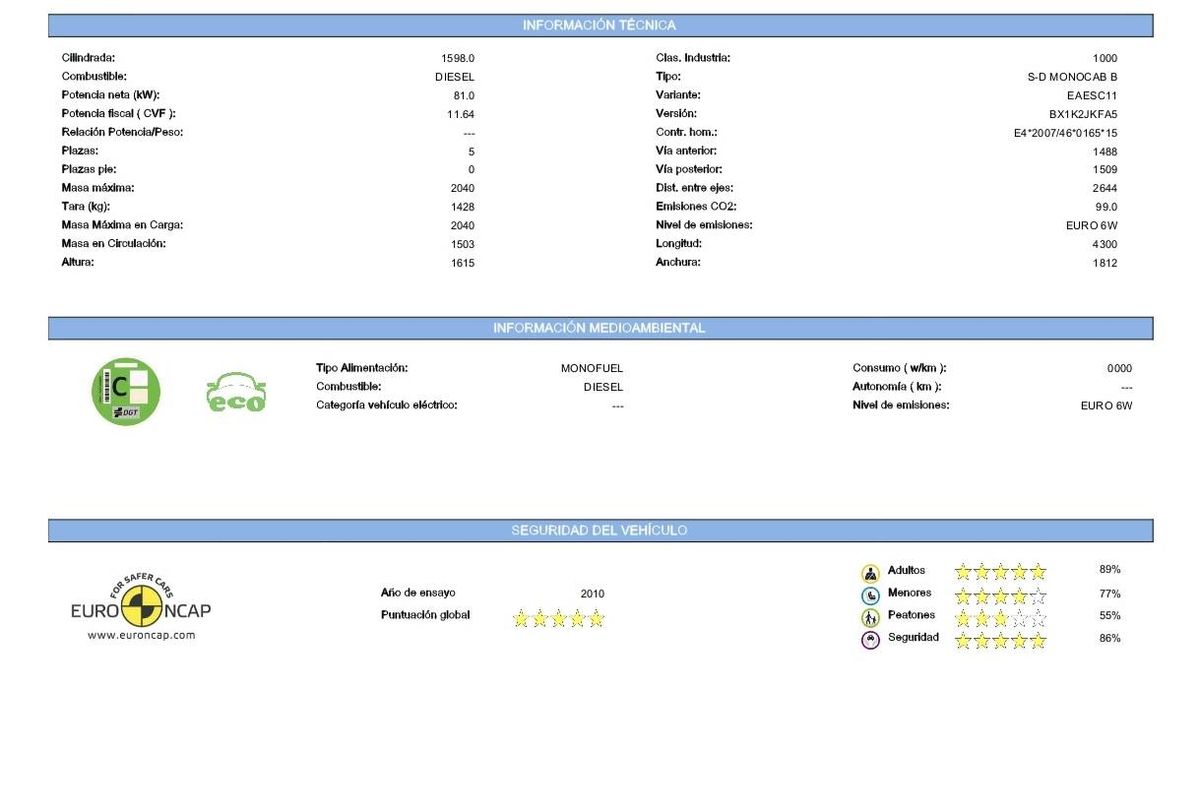Screen dimensions: 1200x808
Task: Collapse the INFORMACIÓN MEDIOAMBIENTAL section
Action: [x=599, y=327]
